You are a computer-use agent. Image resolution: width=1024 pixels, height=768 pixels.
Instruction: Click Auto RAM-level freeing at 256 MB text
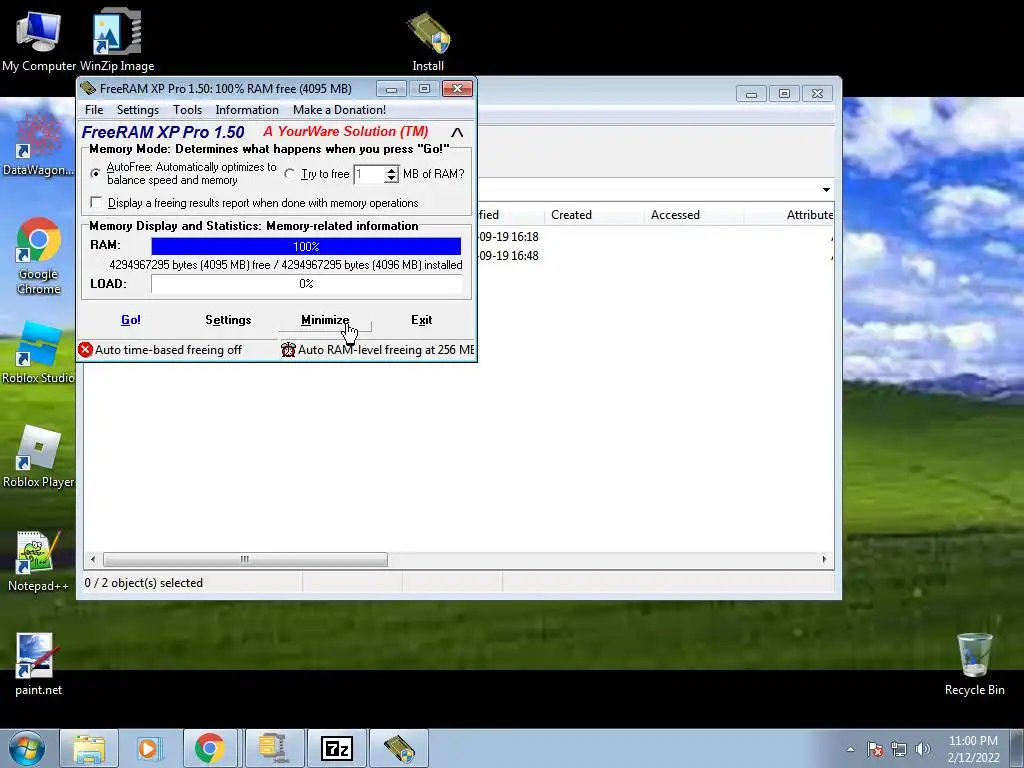tap(386, 349)
